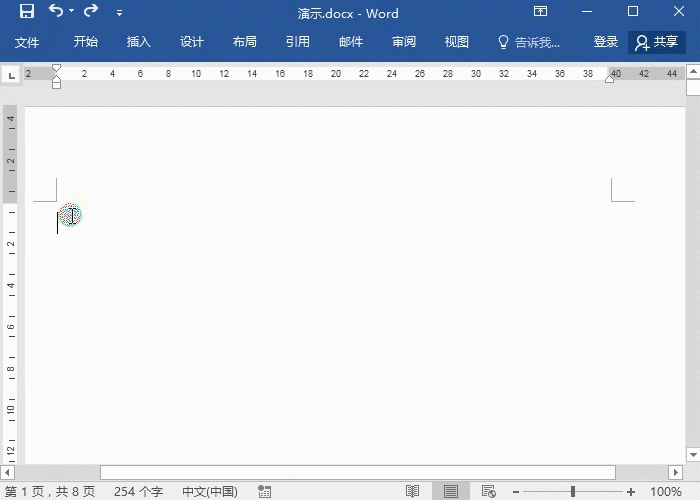The width and height of the screenshot is (700, 500).
Task: Expand Customize Quick Access Toolbar dropdown
Action: pyautogui.click(x=120, y=14)
